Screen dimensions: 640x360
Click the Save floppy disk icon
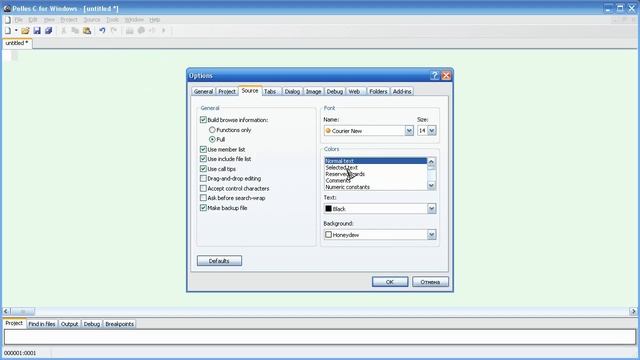click(37, 31)
